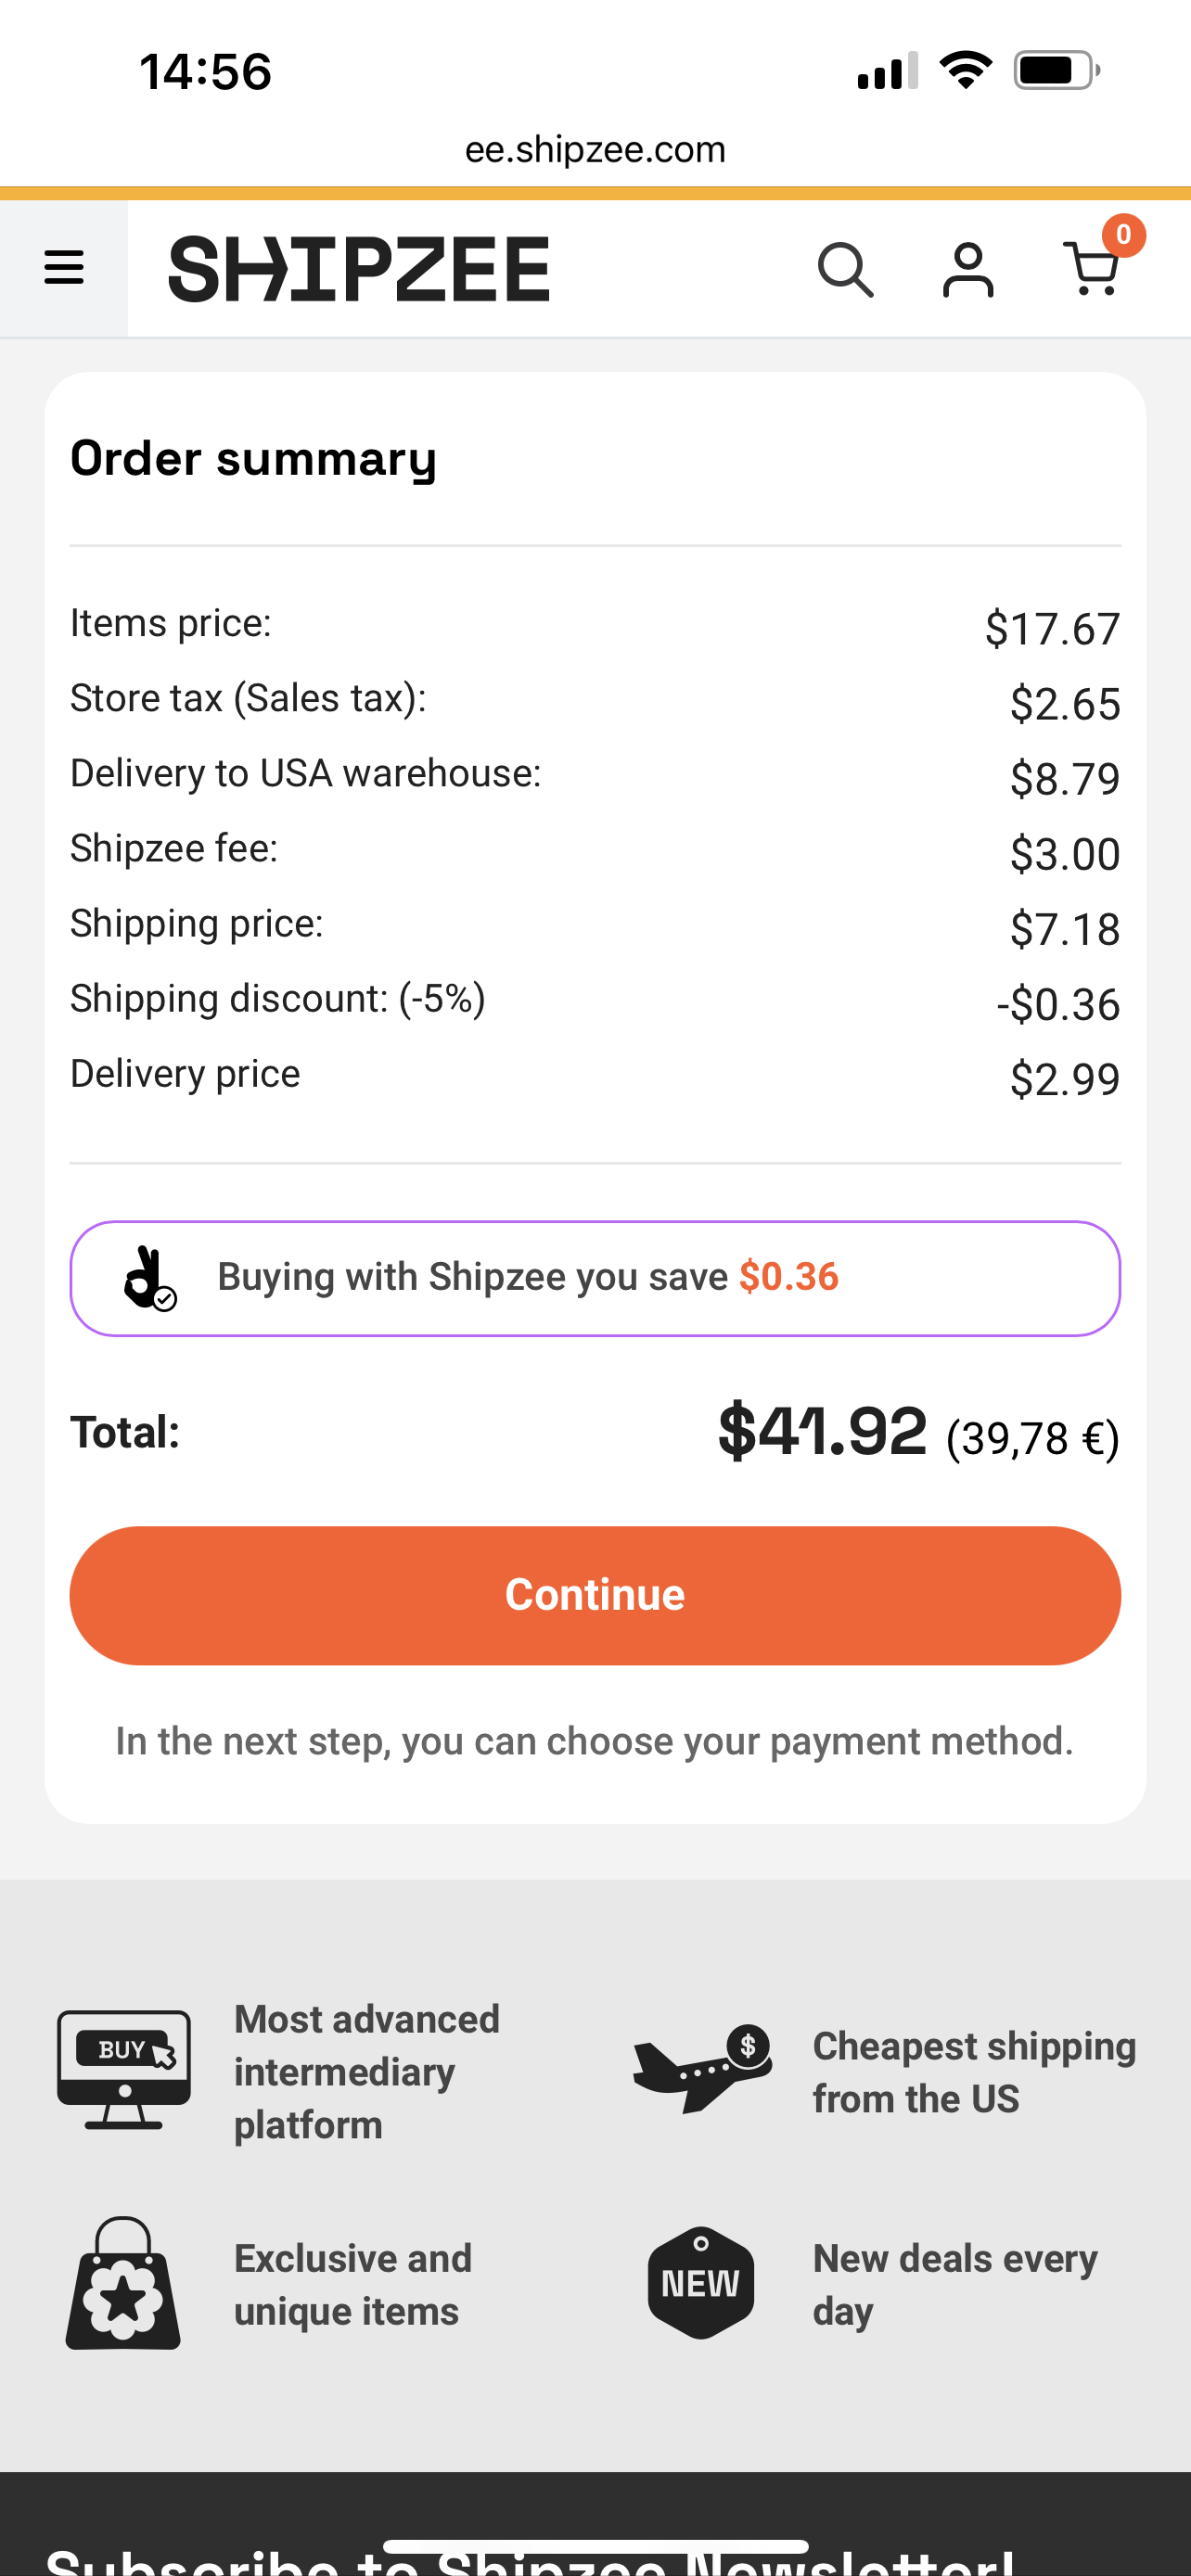This screenshot has height=2576, width=1191.
Task: Tap the $41.92 total amount
Action: click(822, 1432)
